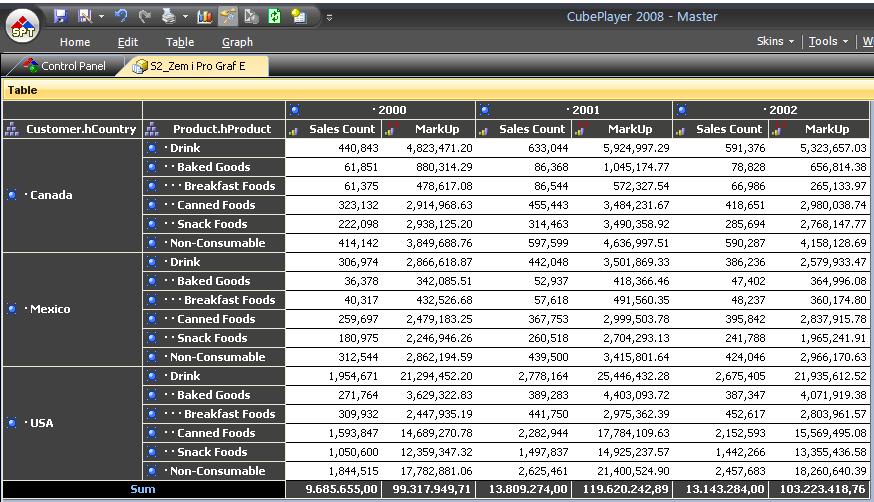874x502 pixels.
Task: Select the Mexico Snack Foods row label
Action: [x=212, y=338]
